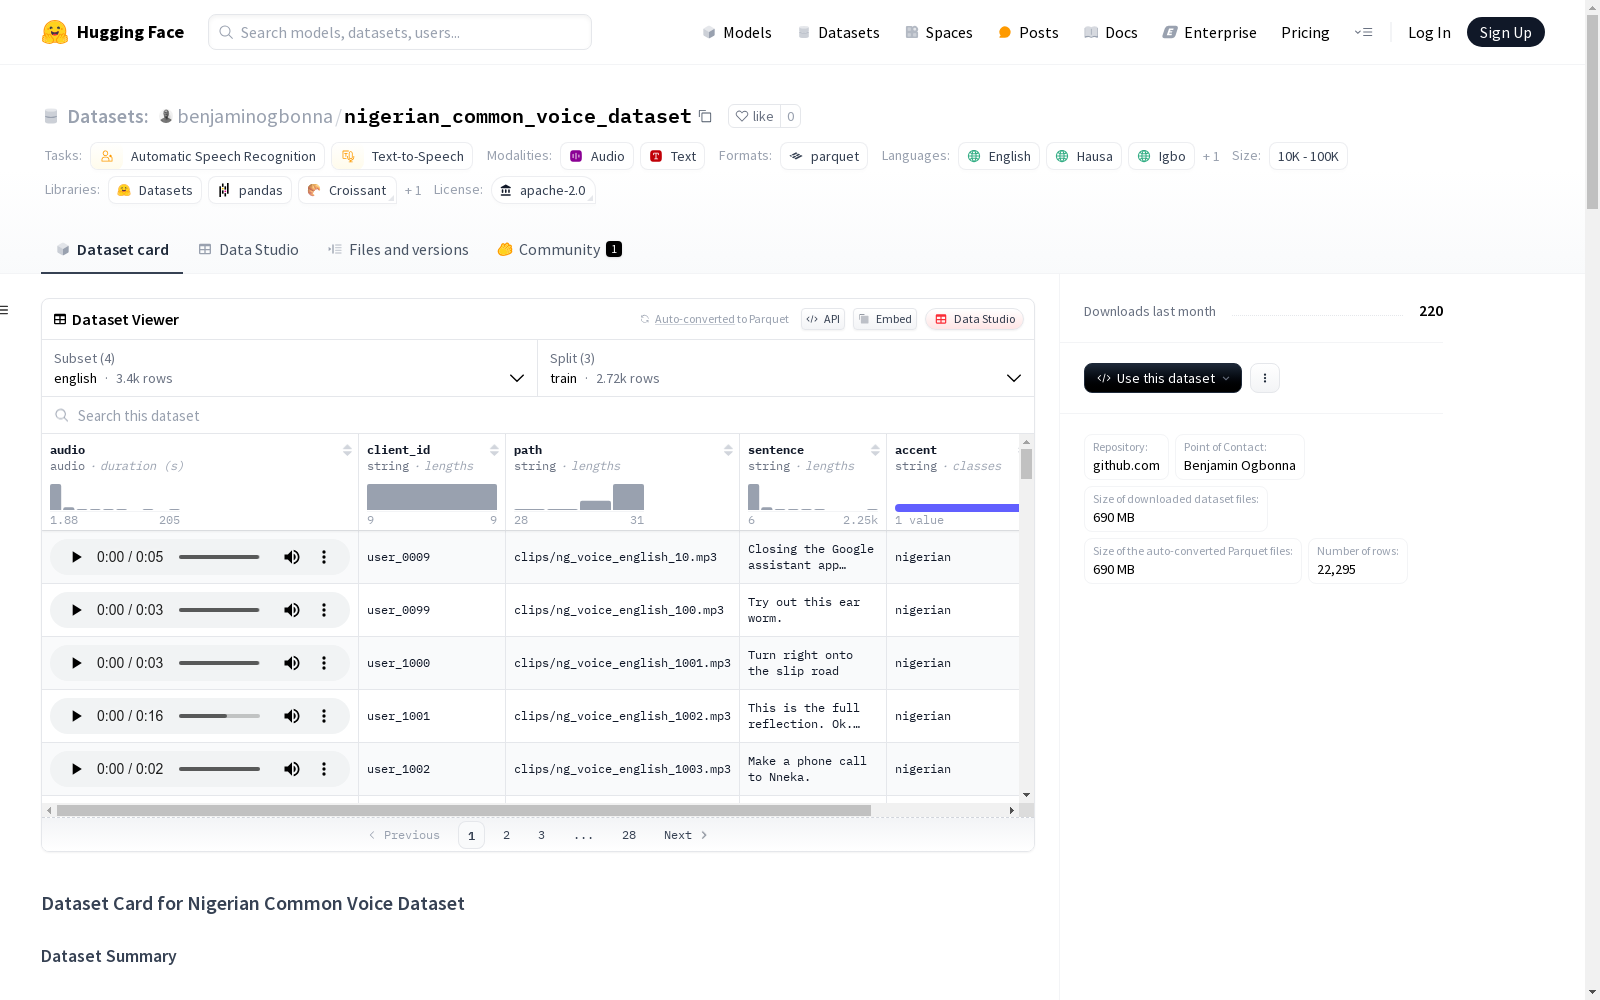1600x1000 pixels.
Task: Show additional libraries with +1
Action: pyautogui.click(x=413, y=190)
